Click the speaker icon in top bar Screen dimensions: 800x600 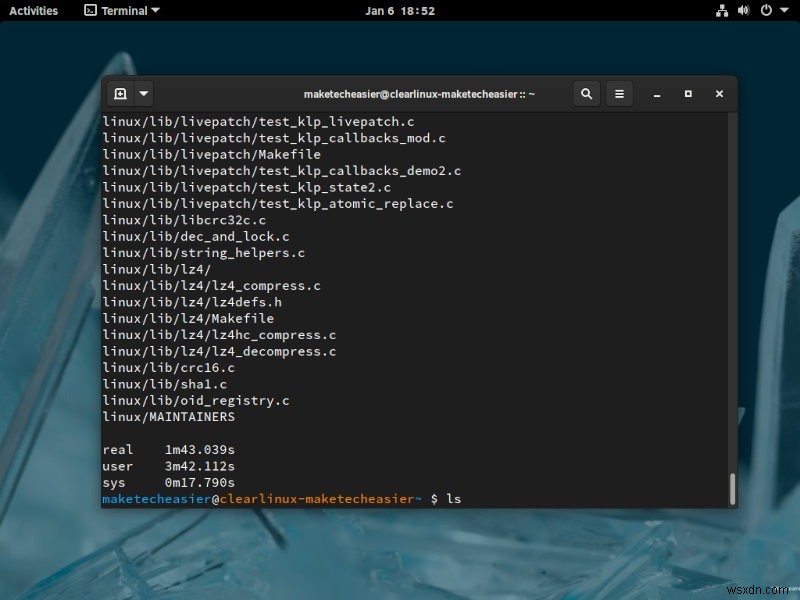[x=743, y=10]
